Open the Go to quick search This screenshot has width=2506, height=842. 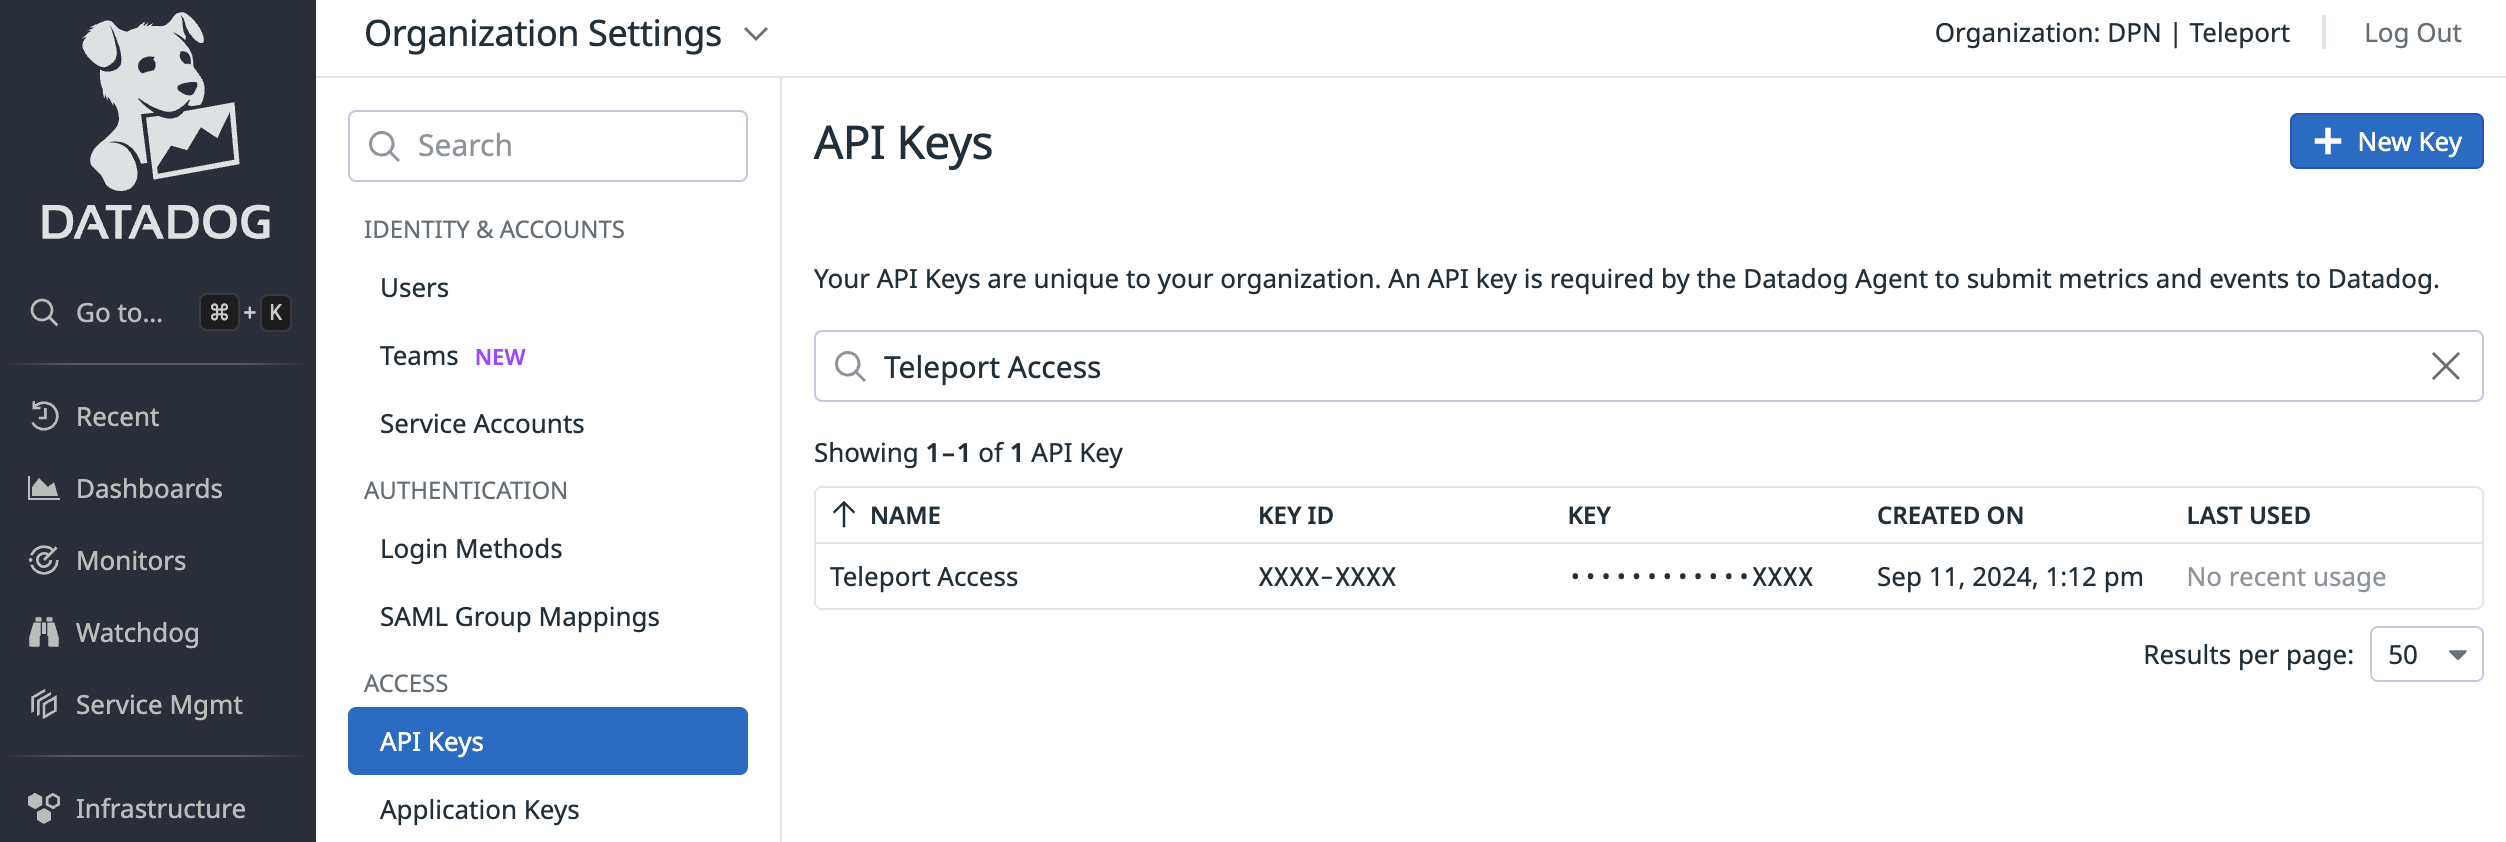coord(120,313)
